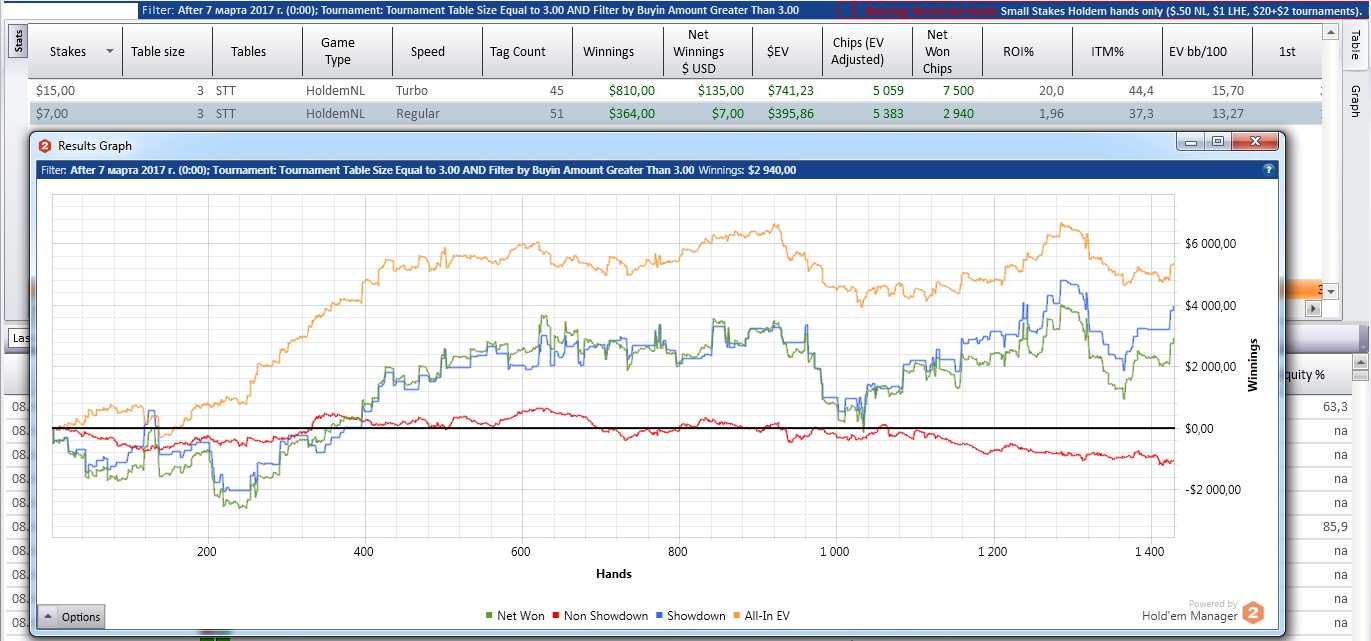Switch to the Table side tab
1371x641 pixels.
point(1355,43)
